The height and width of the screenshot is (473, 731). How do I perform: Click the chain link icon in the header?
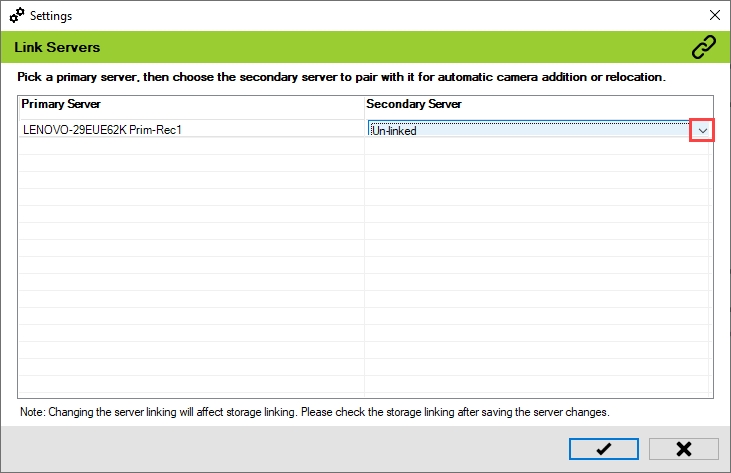click(x=704, y=47)
